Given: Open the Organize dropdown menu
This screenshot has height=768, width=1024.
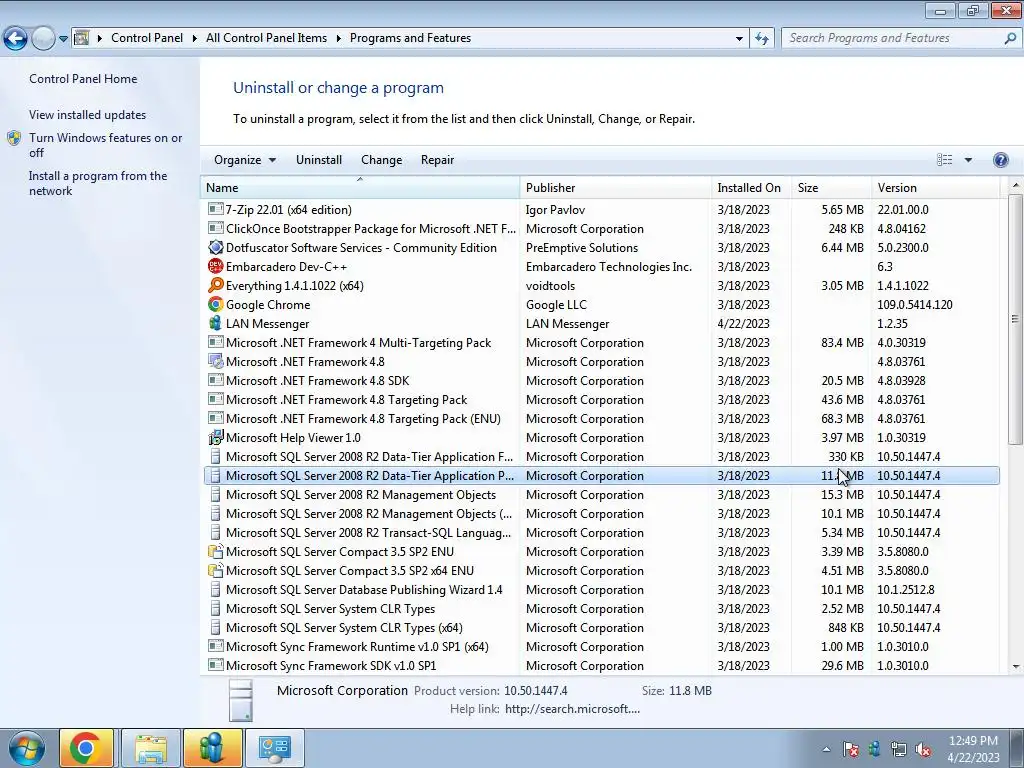Looking at the screenshot, I should pos(245,160).
